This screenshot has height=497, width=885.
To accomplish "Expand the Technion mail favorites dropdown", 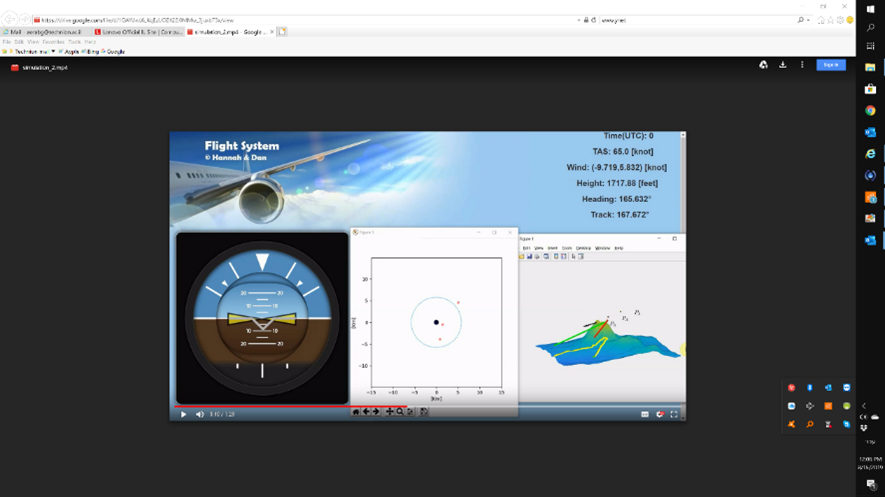I will pos(53,51).
